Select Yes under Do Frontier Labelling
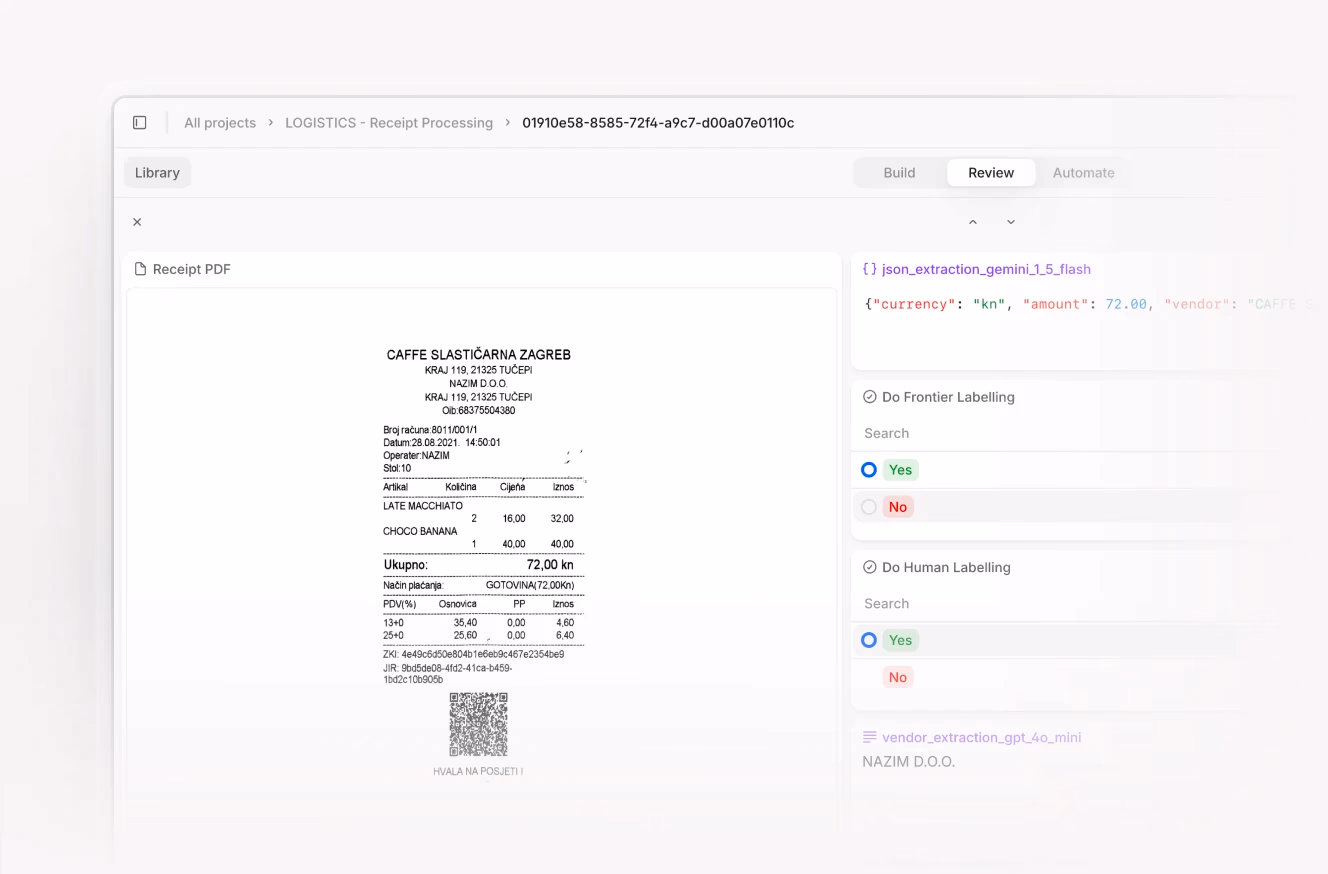The width and height of the screenshot is (1328, 874). [x=901, y=470]
